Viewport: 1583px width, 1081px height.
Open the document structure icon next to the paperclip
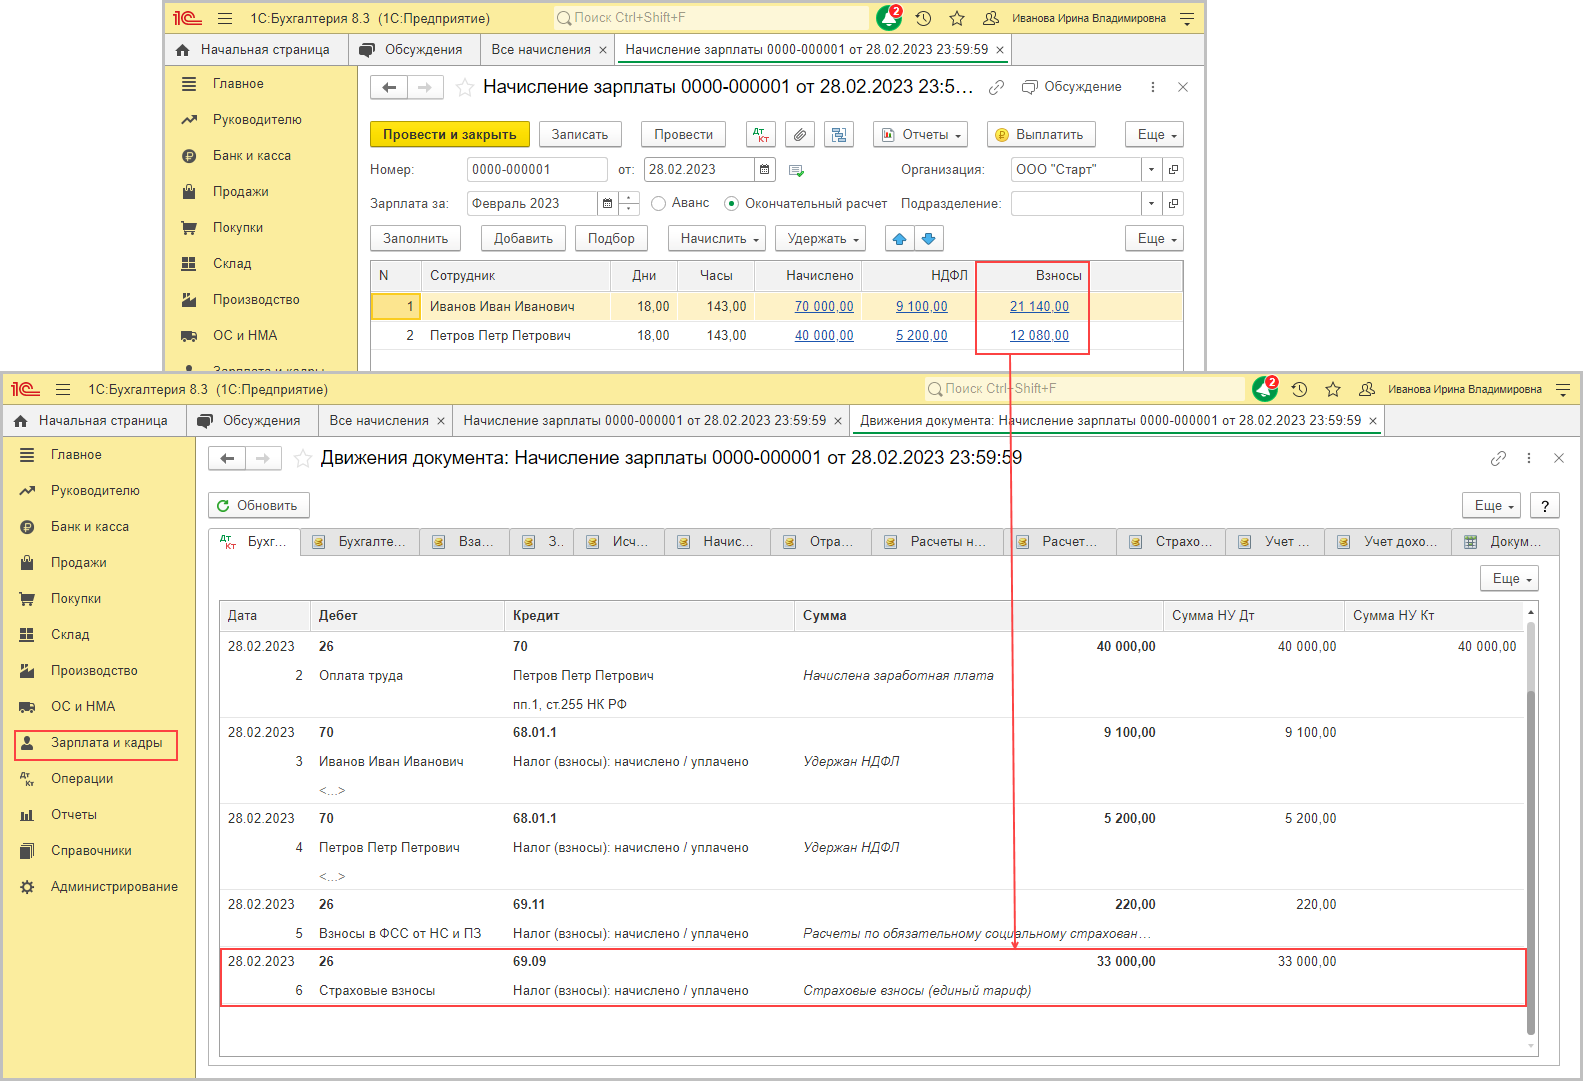click(838, 135)
